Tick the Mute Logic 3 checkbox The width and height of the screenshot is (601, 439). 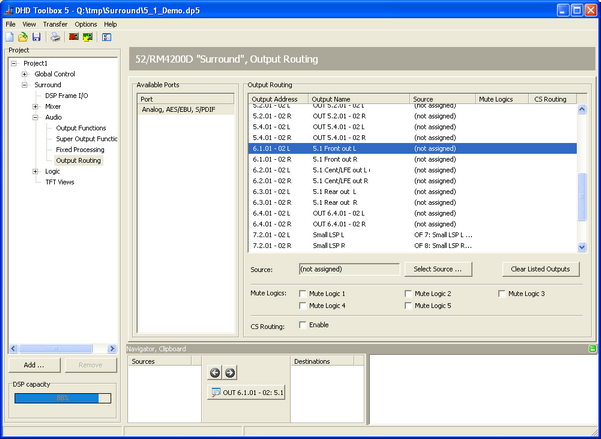(502, 293)
